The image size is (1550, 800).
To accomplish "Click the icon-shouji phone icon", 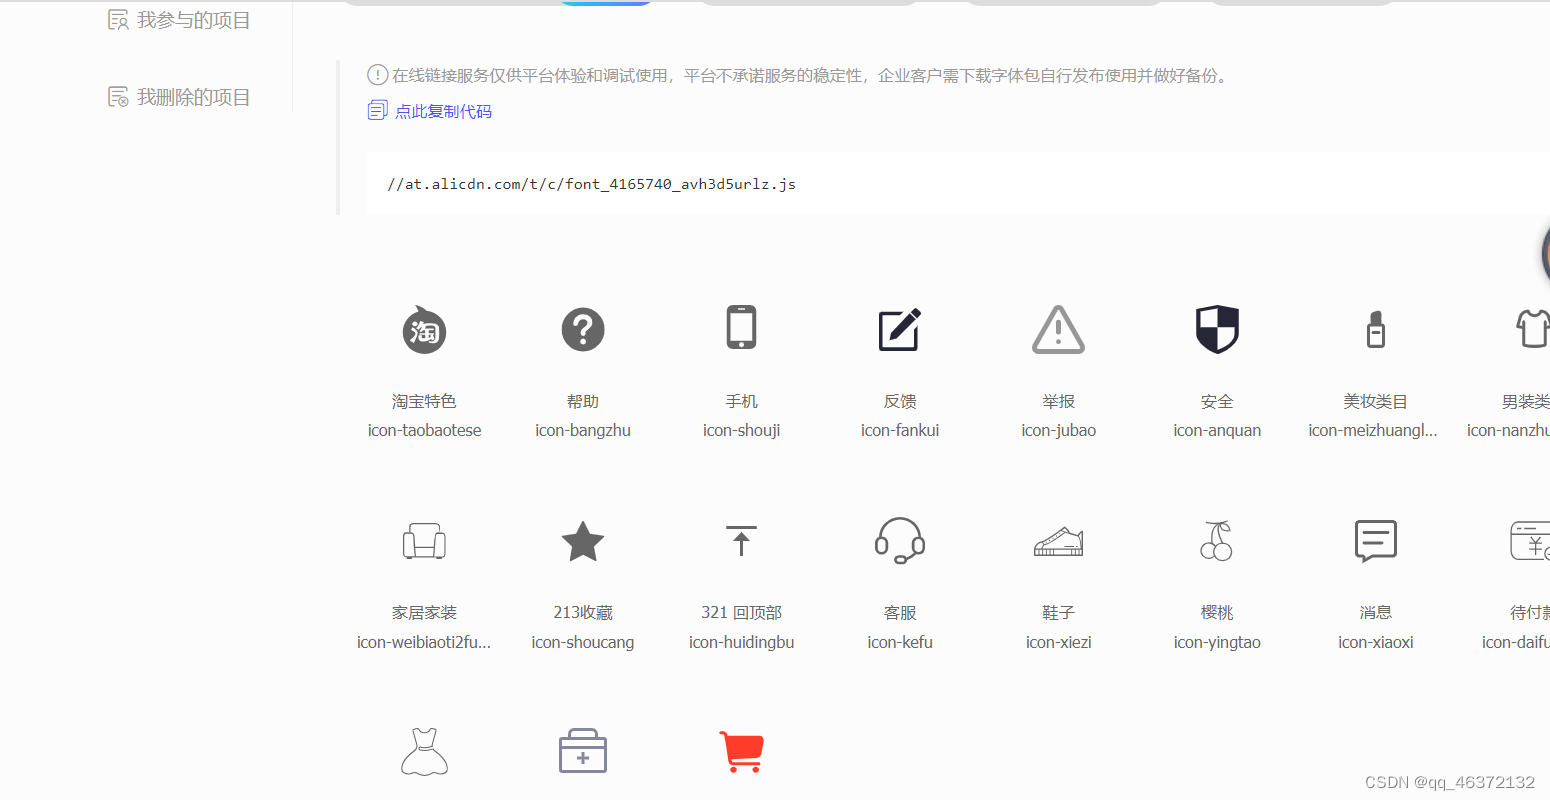I will pyautogui.click(x=741, y=326).
